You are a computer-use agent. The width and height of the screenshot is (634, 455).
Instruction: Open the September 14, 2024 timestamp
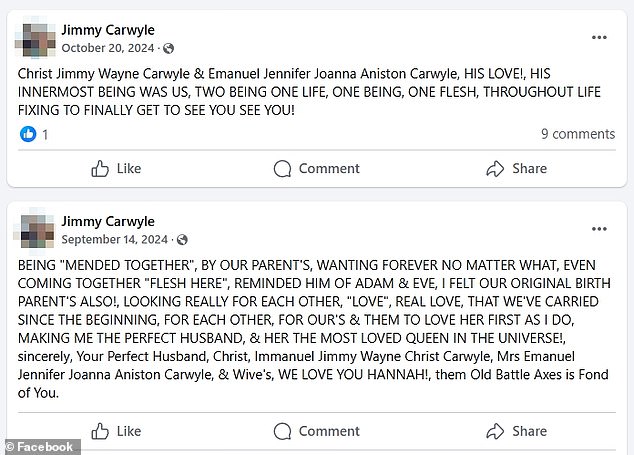click(115, 240)
